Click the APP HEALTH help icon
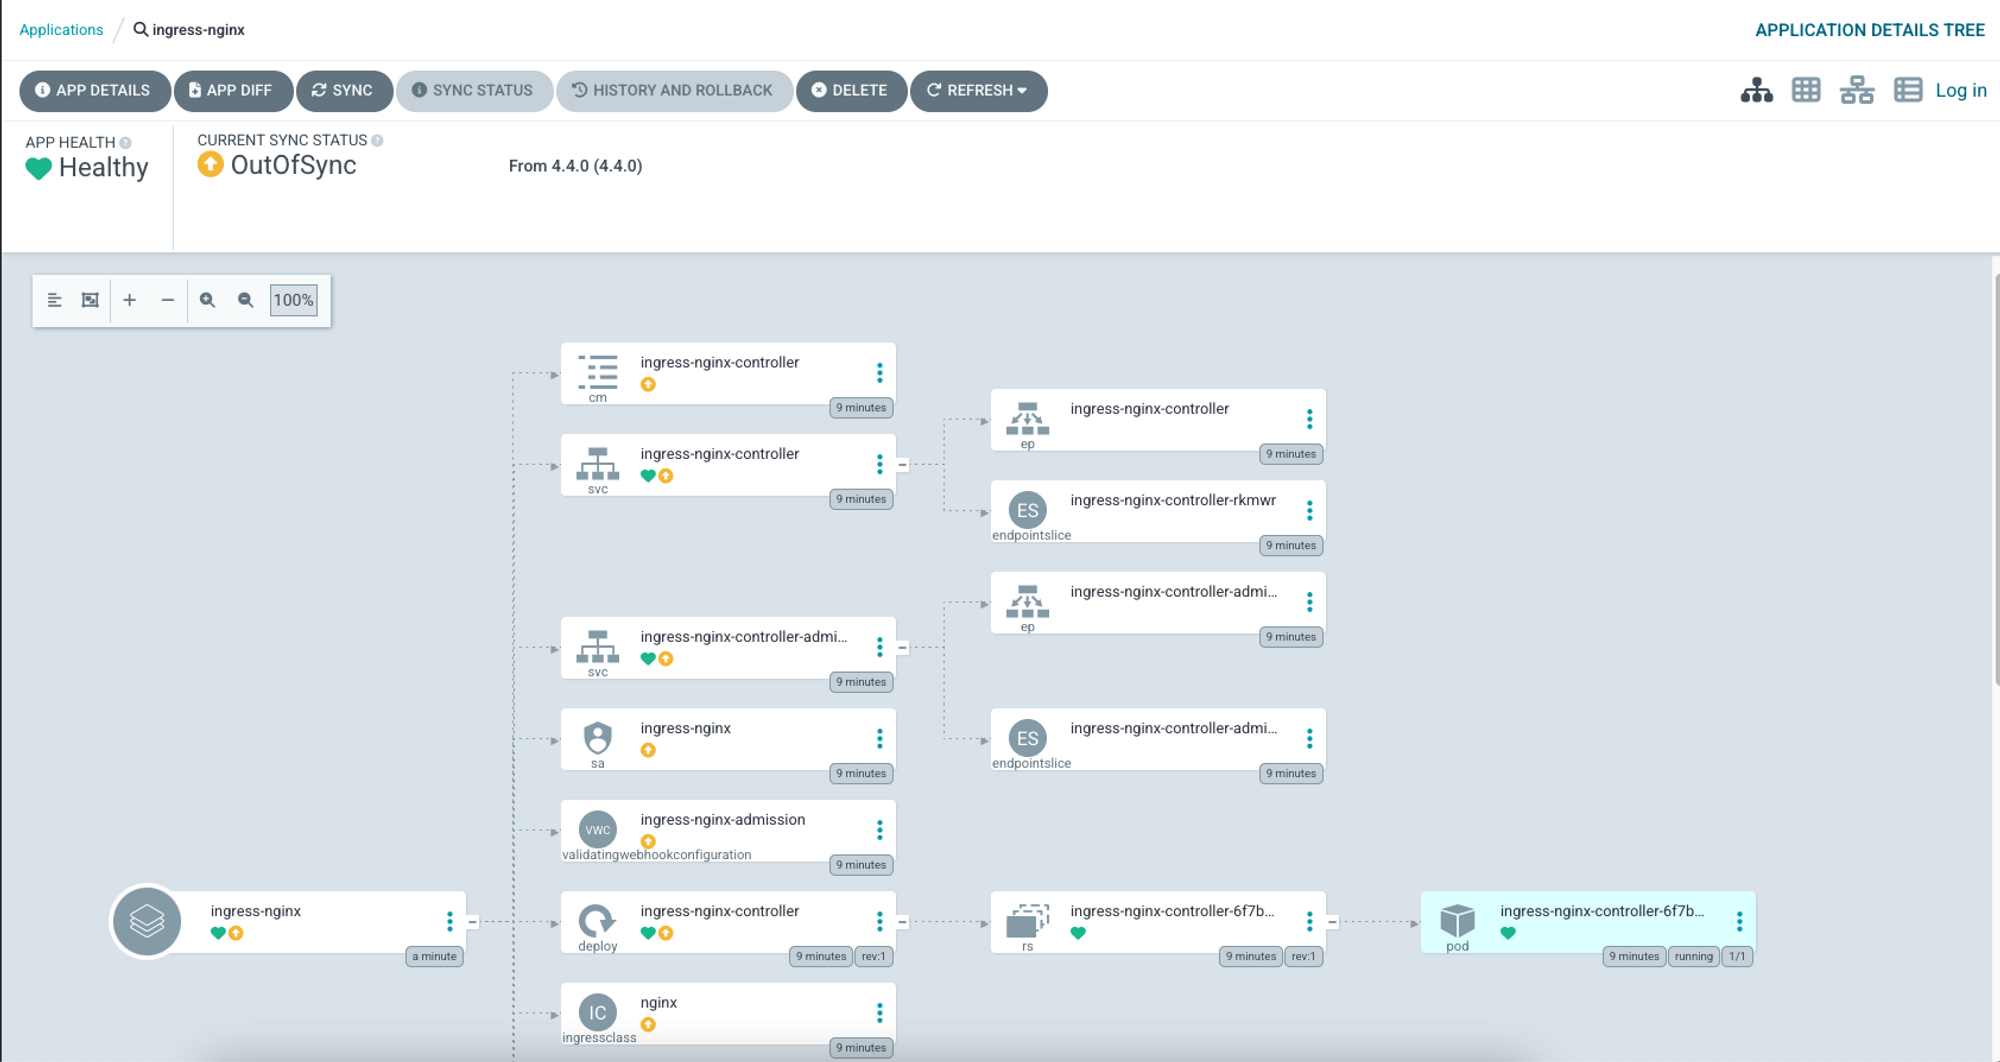This screenshot has width=2000, height=1062. pyautogui.click(x=126, y=143)
